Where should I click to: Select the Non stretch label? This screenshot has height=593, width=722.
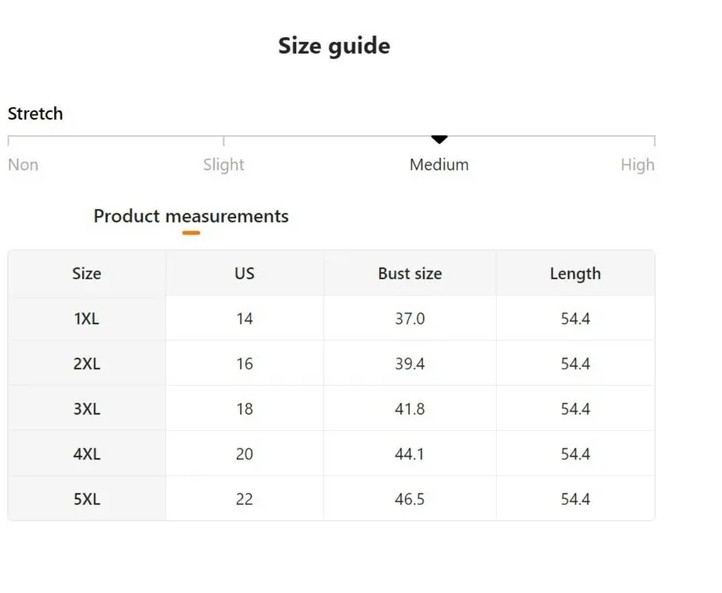(x=23, y=165)
